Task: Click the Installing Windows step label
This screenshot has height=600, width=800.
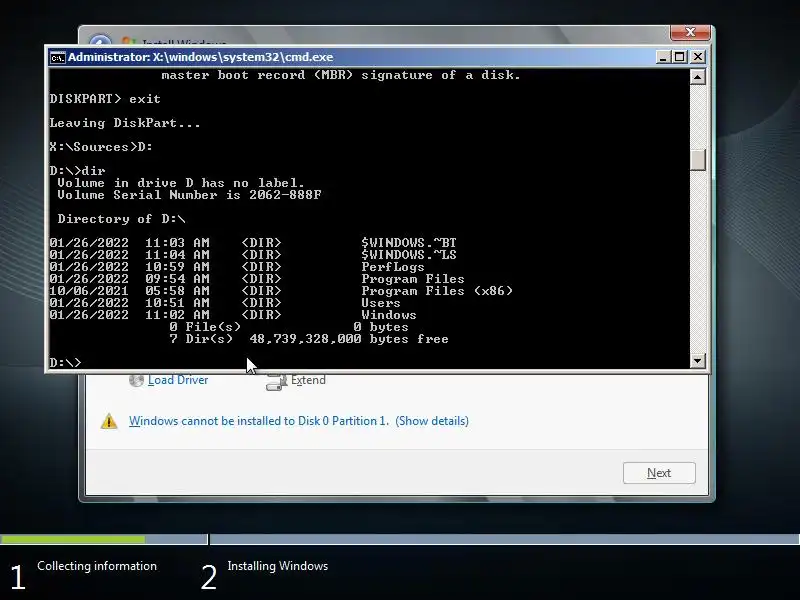Action: click(x=278, y=566)
